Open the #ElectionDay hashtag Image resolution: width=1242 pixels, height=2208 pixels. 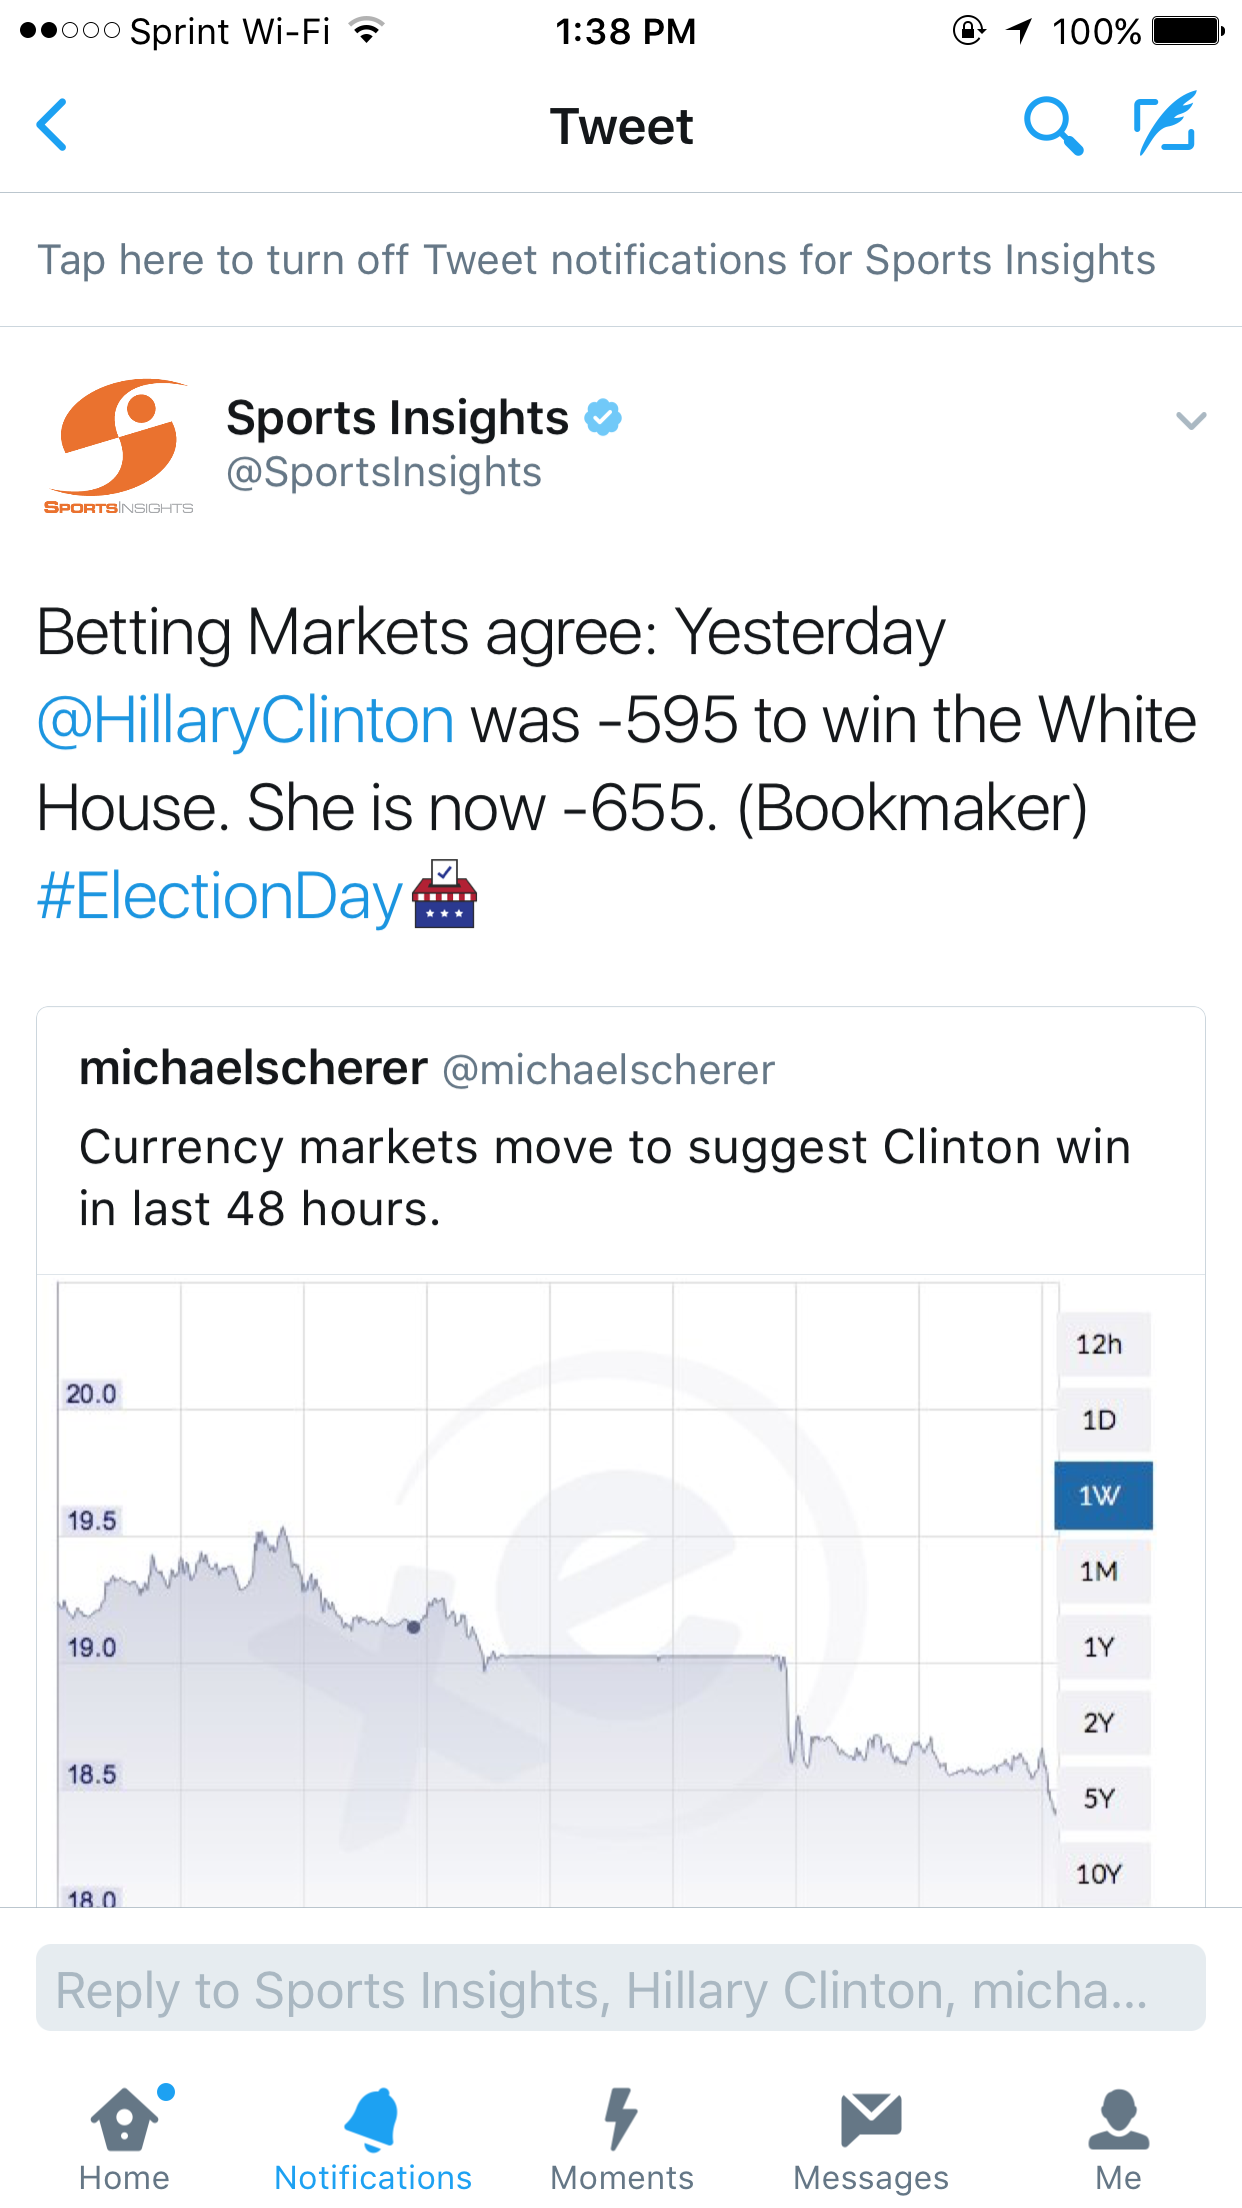click(220, 896)
